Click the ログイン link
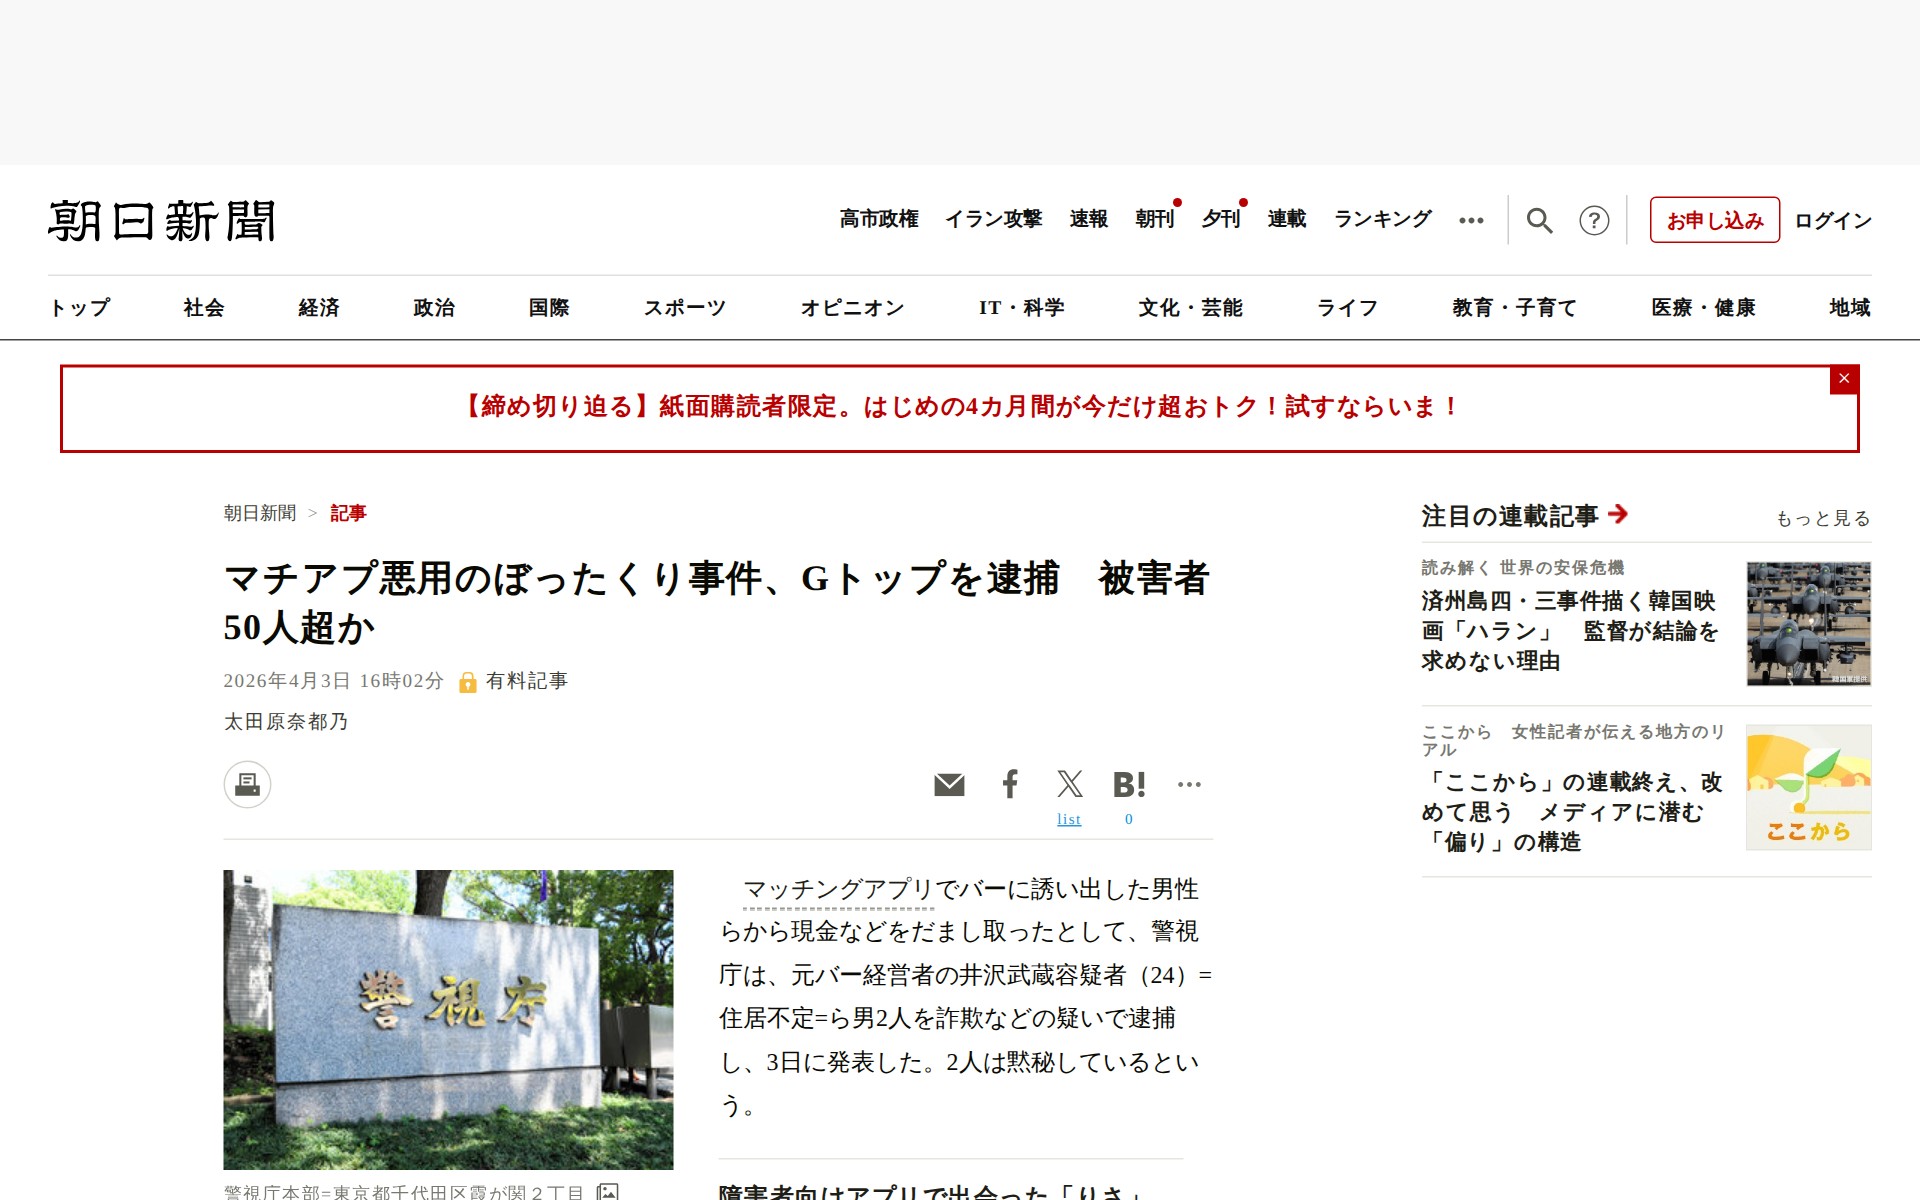Screen dimensions: 1920x1200 coord(1832,220)
